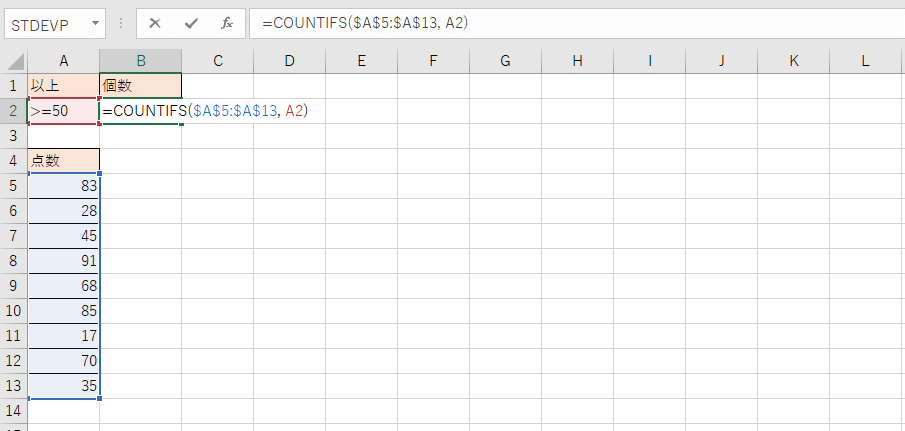Viewport: 905px width, 431px height.
Task: Open Insert Function fx dialog
Action: coord(227,23)
